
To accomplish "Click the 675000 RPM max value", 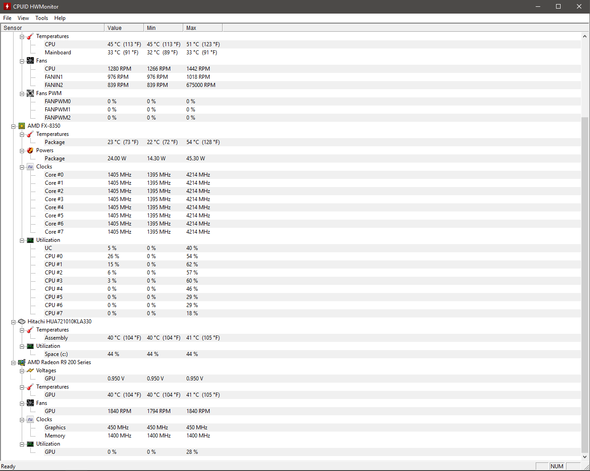I will [x=201, y=85].
